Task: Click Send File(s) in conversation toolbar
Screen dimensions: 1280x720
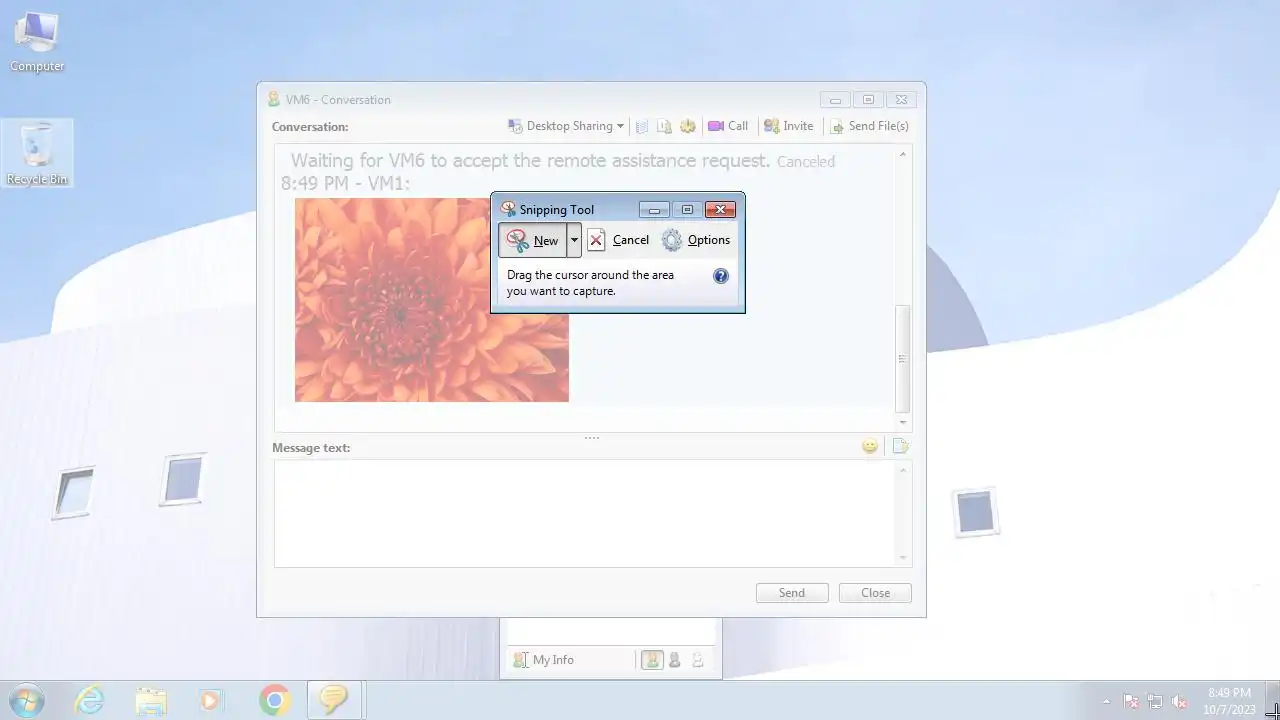Action: click(x=869, y=126)
